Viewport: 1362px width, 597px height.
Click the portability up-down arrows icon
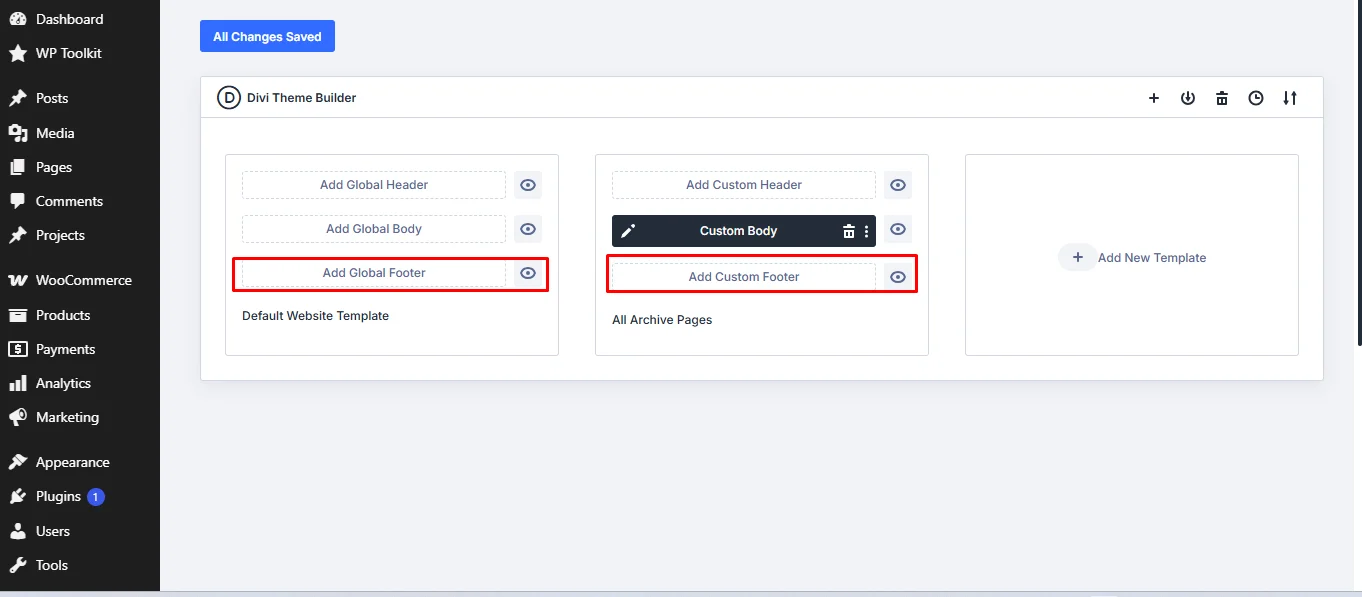pyautogui.click(x=1290, y=98)
